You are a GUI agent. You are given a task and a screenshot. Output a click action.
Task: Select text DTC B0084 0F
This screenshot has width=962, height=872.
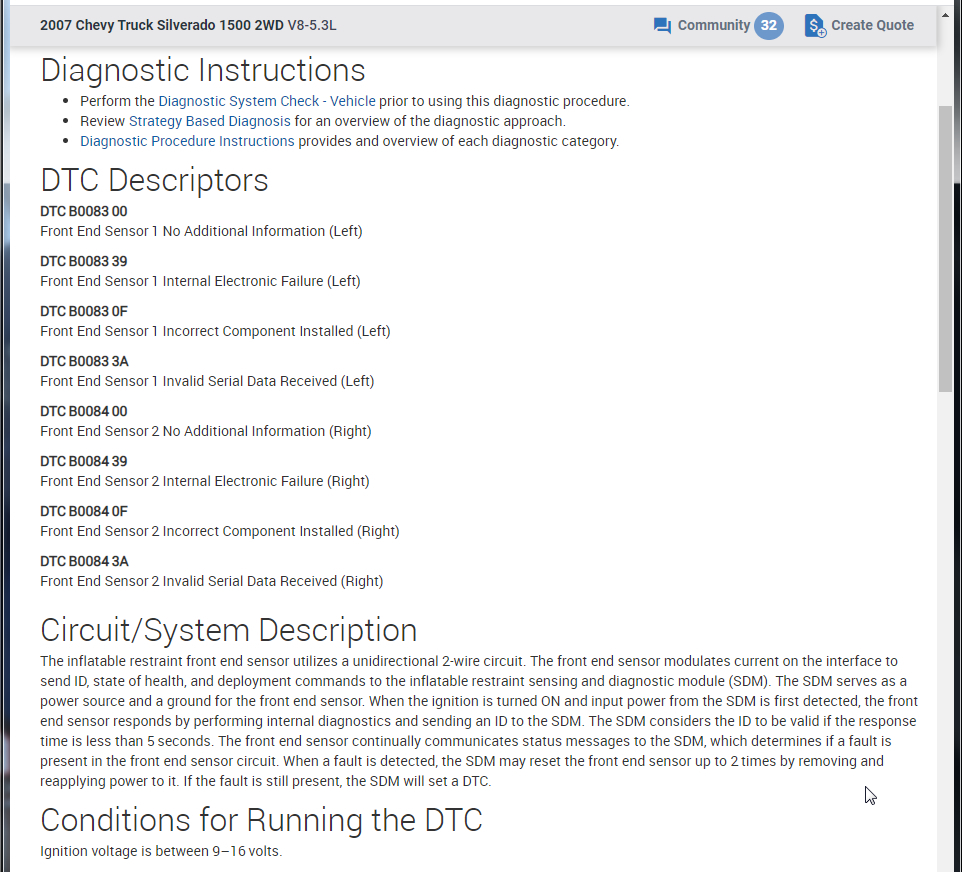pos(83,512)
